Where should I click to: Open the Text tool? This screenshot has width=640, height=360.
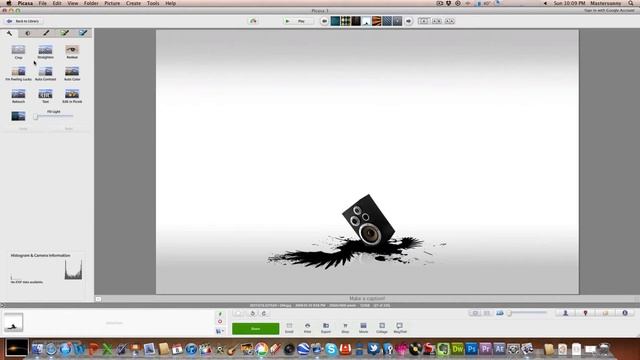[x=45, y=96]
